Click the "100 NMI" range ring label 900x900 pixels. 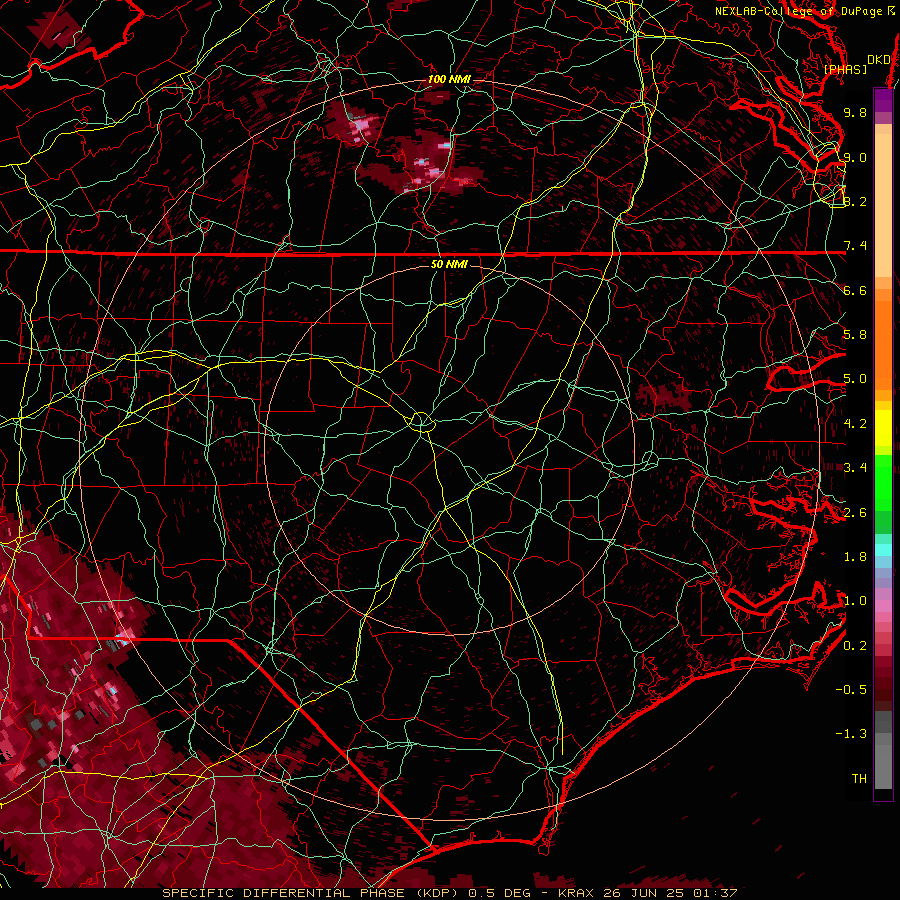pos(449,79)
